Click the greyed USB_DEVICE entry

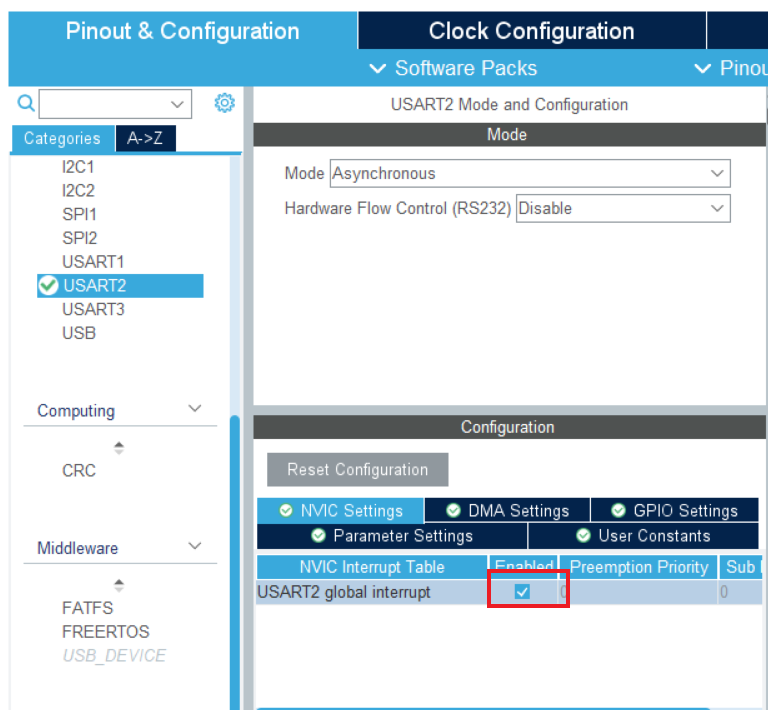[x=115, y=656]
